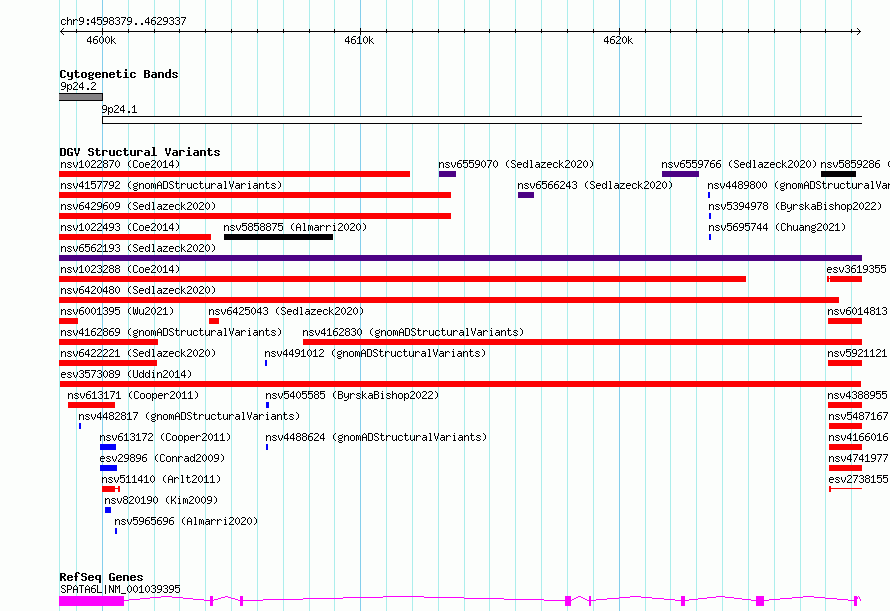This screenshot has width=890, height=611.
Task: Click nsv820190 (Kim2009) label
Action: 161,500
